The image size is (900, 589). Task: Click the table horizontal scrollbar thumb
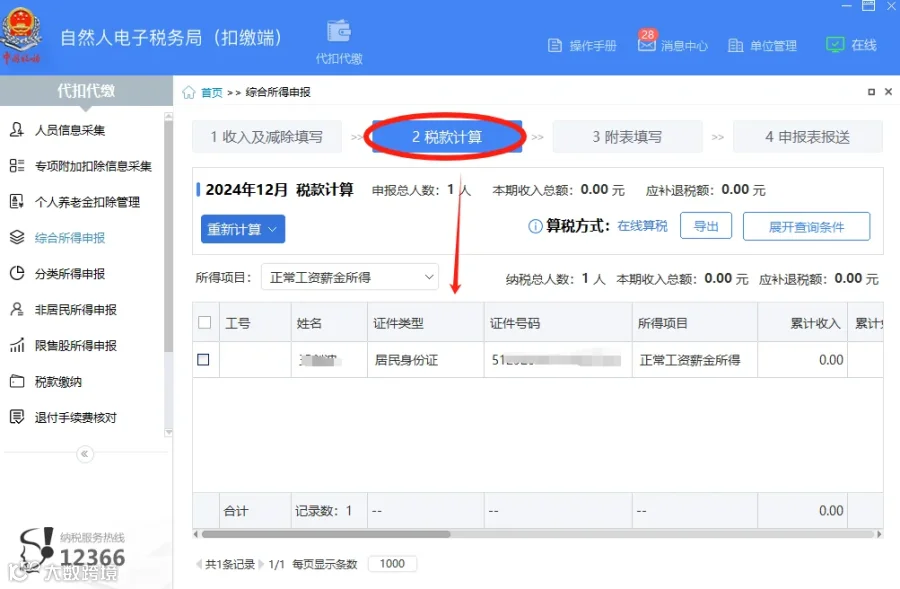pos(325,534)
